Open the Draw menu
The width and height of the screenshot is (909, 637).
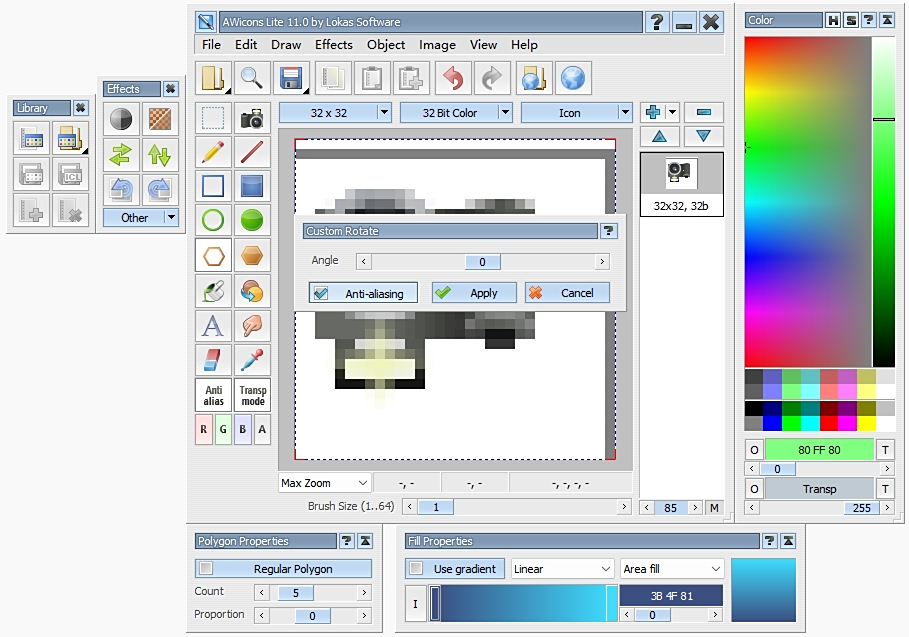coord(286,45)
